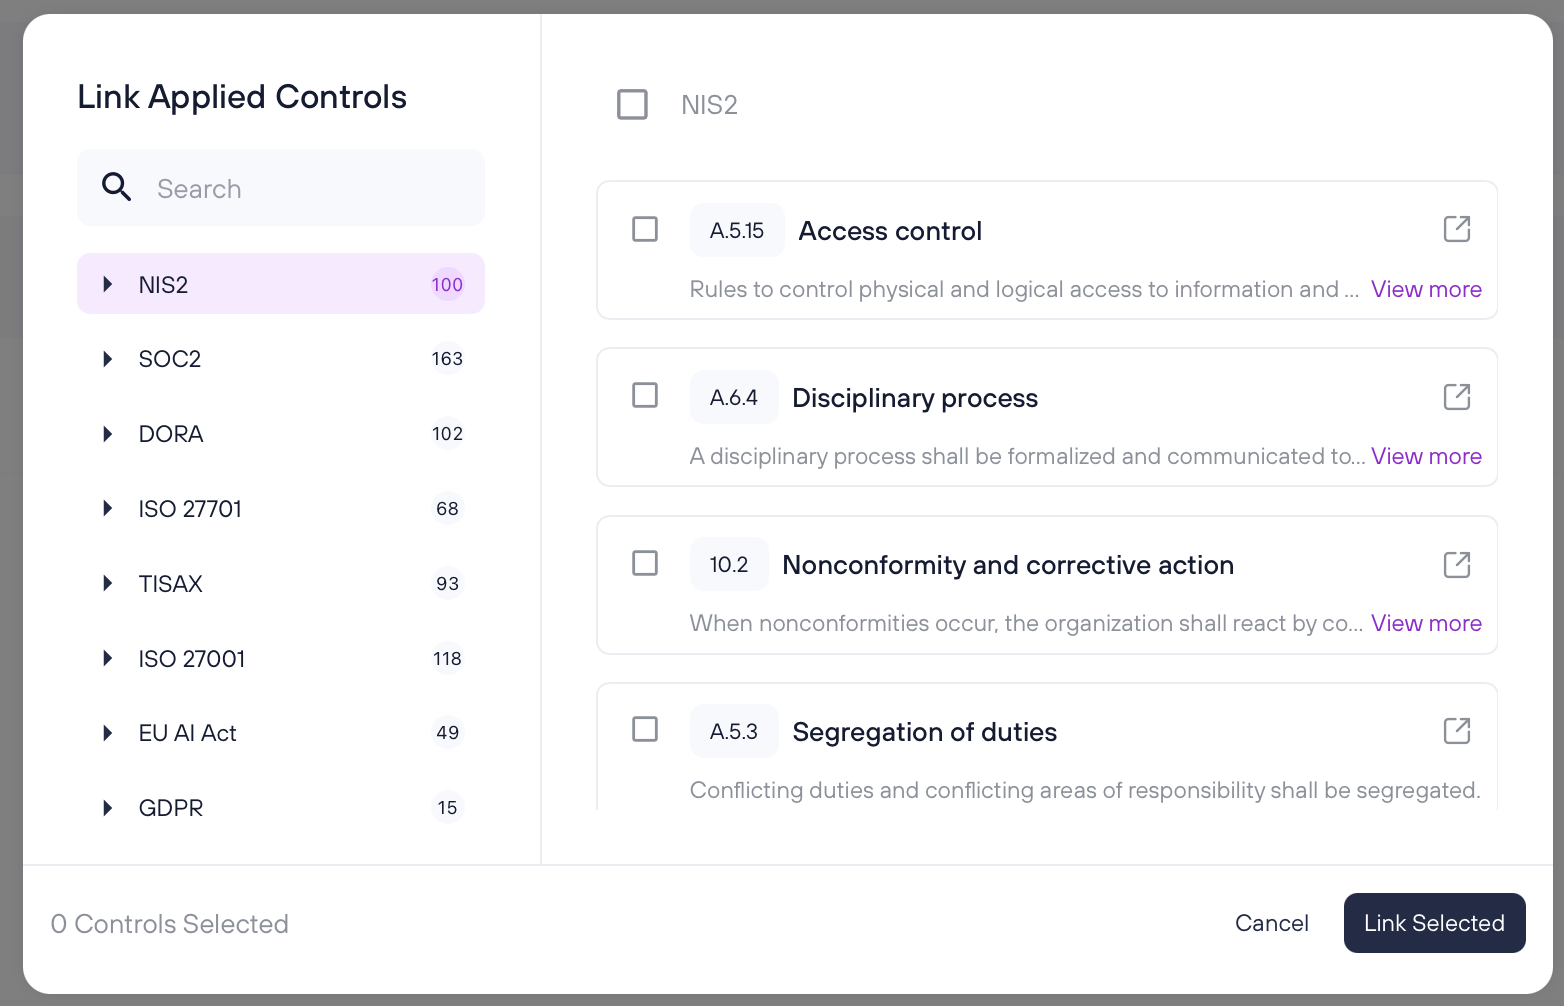Image resolution: width=1564 pixels, height=1006 pixels.
Task: Click the magnifying glass search icon
Action: coord(116,187)
